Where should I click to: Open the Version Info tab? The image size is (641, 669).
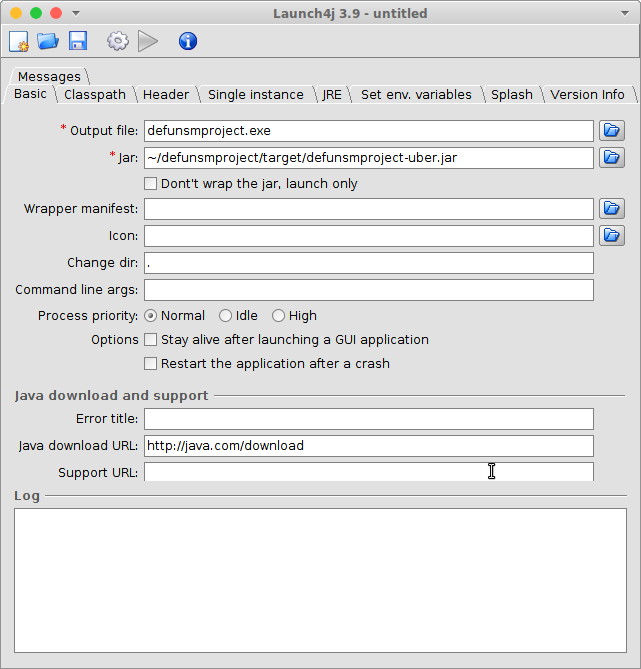pos(587,94)
